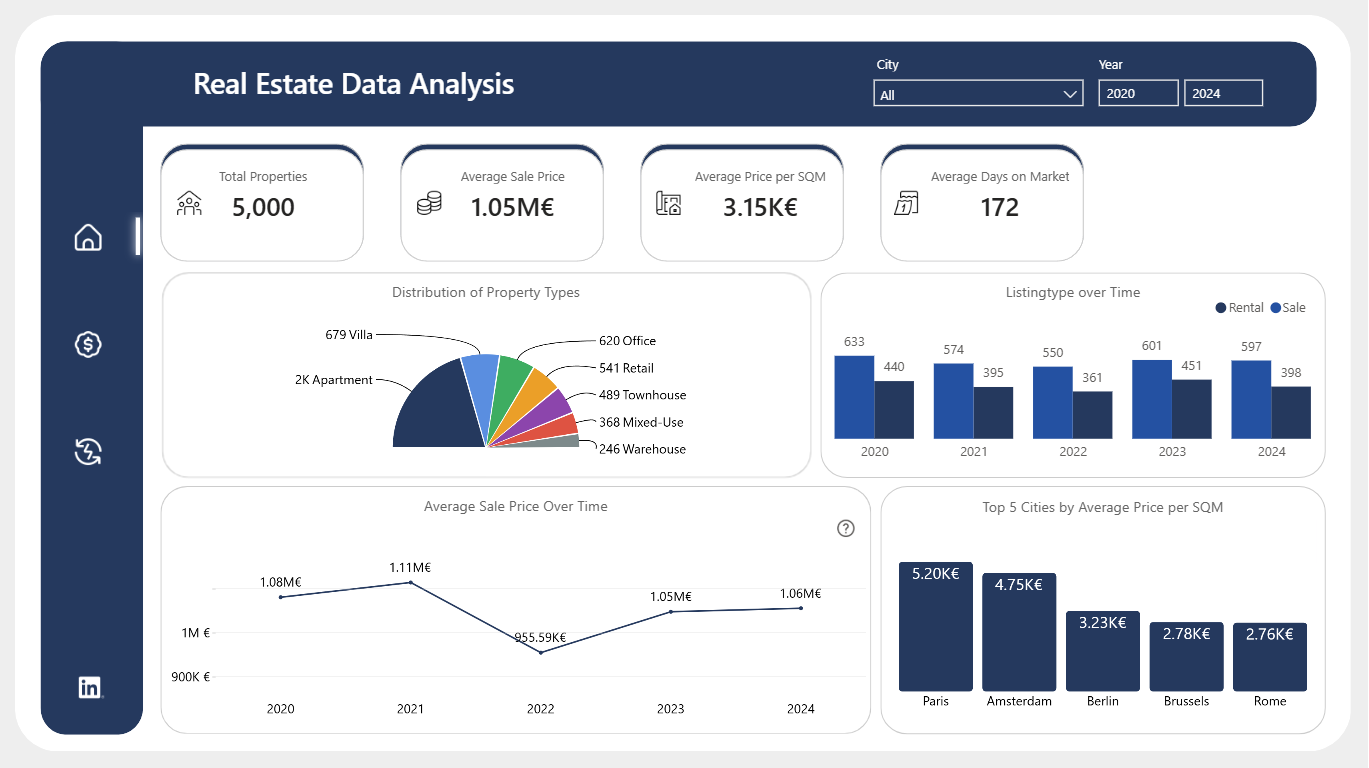1369x768 pixels.
Task: Open the Home page in the sidebar
Action: (x=88, y=237)
